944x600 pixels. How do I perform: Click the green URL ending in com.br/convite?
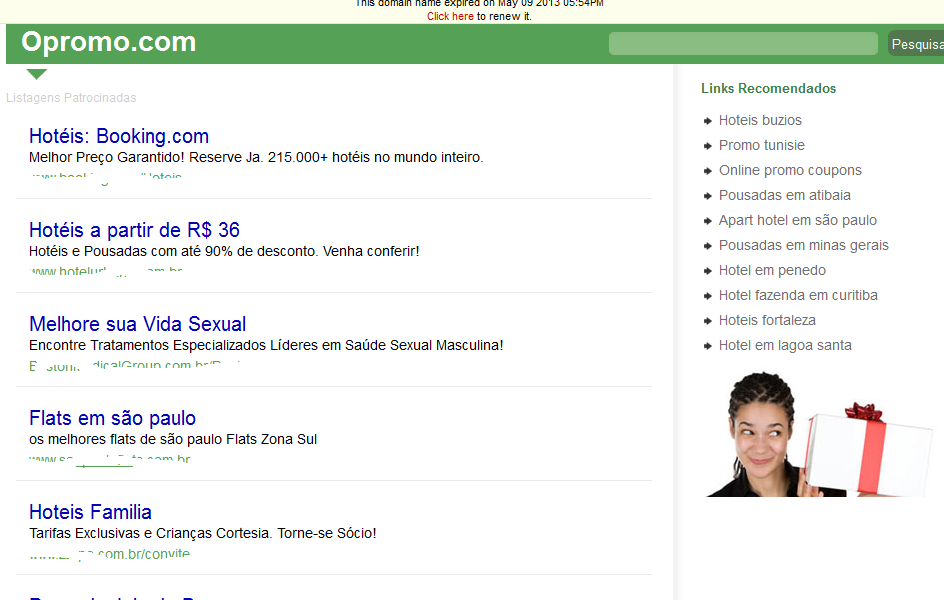click(x=109, y=553)
